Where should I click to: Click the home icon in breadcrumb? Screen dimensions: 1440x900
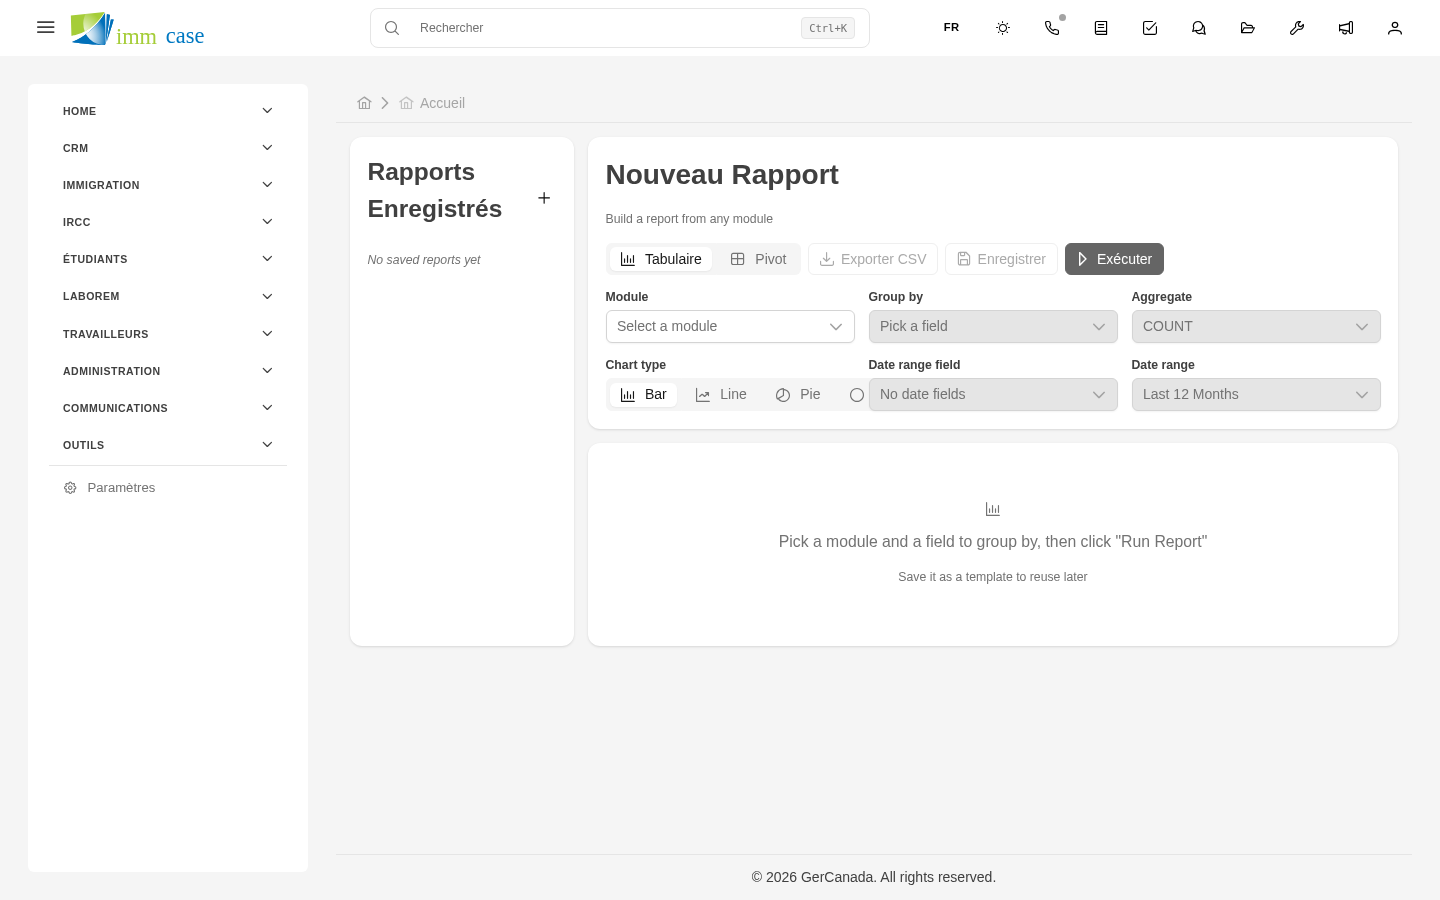point(364,103)
